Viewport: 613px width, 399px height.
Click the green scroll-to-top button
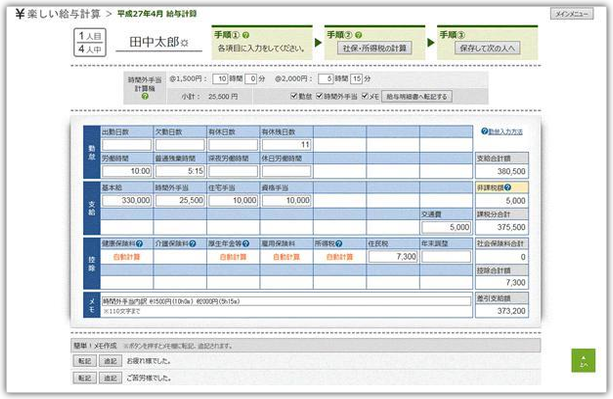[x=583, y=360]
